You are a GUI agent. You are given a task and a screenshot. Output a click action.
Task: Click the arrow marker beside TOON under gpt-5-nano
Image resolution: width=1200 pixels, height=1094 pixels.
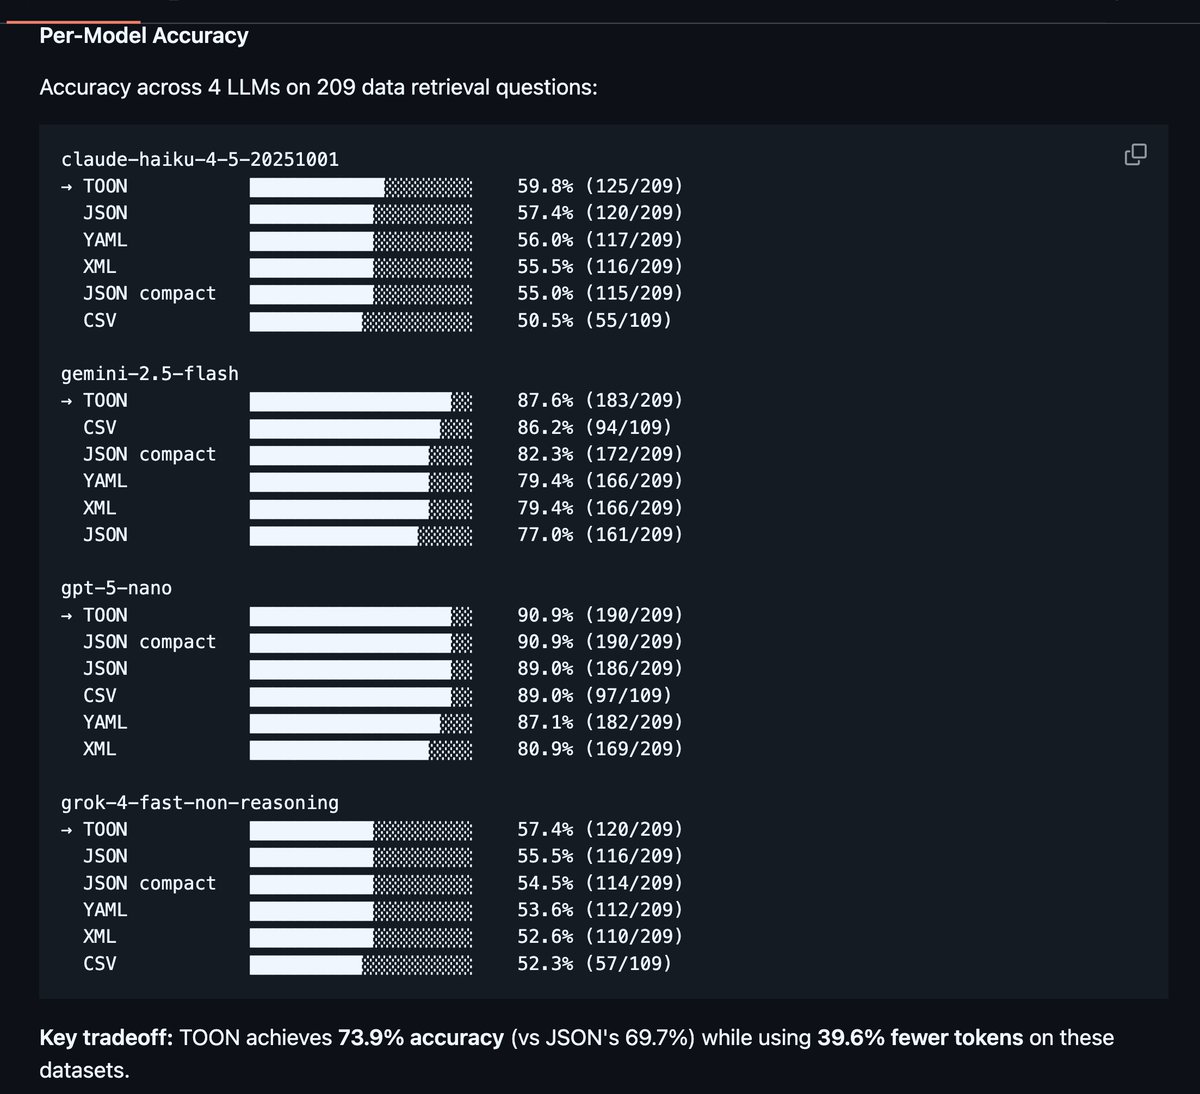66,615
